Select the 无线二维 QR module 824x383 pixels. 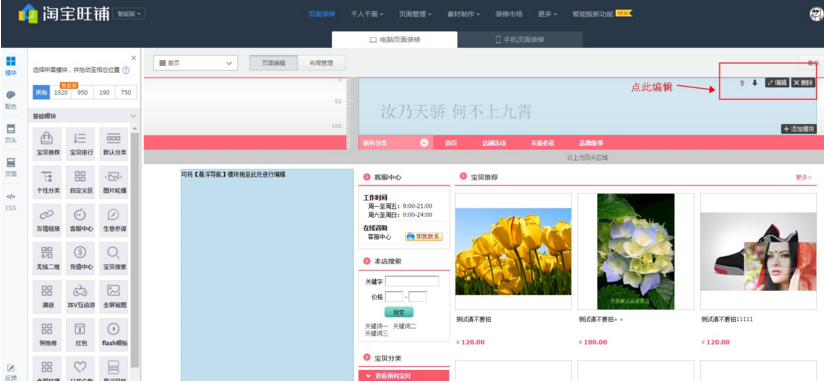[x=47, y=258]
